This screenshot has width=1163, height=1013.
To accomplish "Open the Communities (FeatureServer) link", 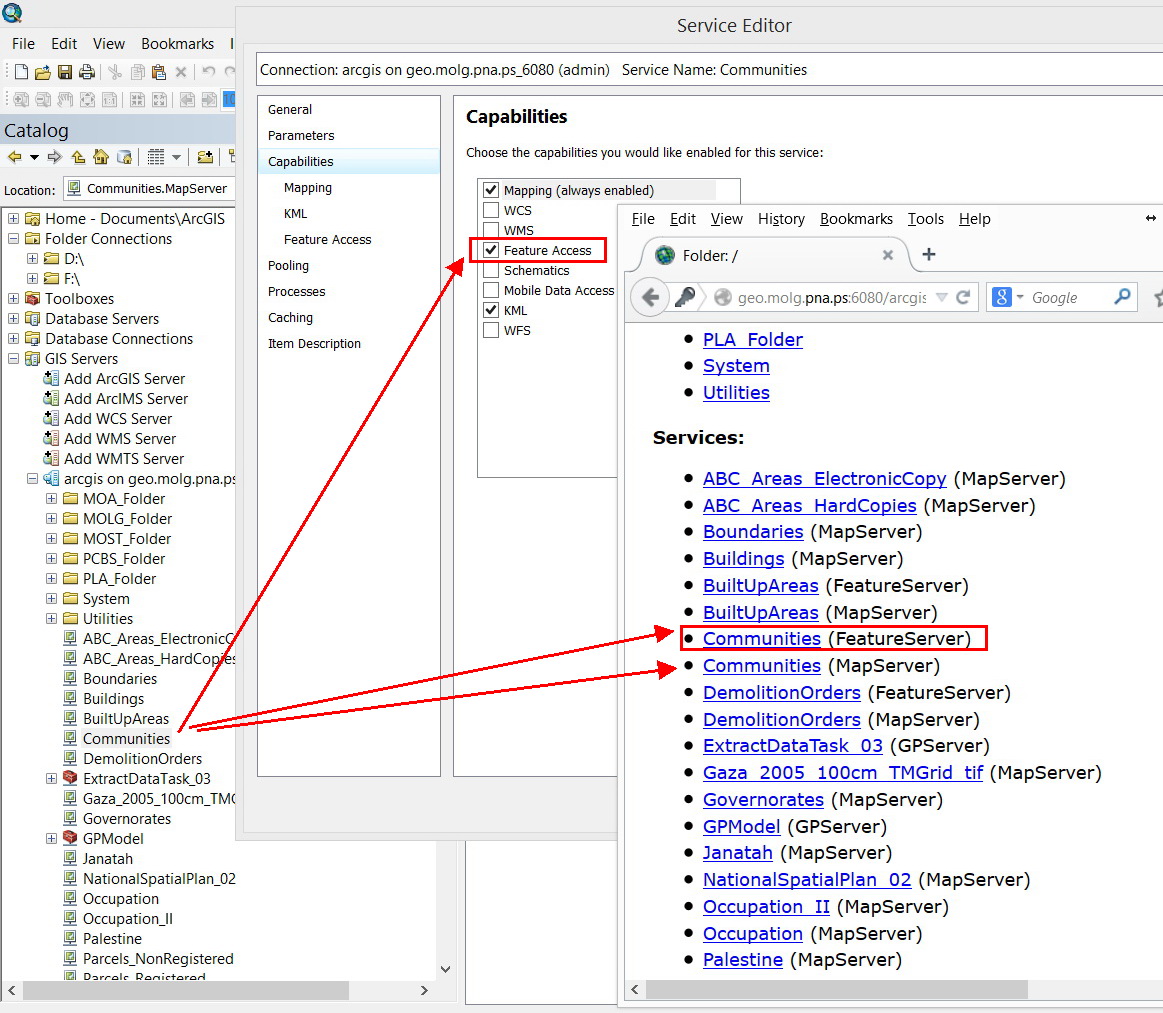I will pyautogui.click(x=762, y=639).
